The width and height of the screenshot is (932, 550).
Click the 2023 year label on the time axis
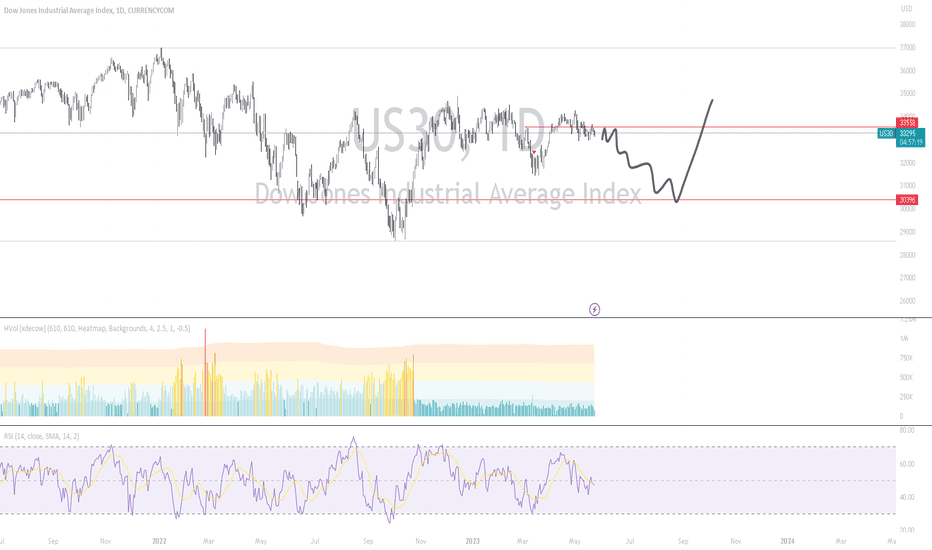click(x=473, y=541)
